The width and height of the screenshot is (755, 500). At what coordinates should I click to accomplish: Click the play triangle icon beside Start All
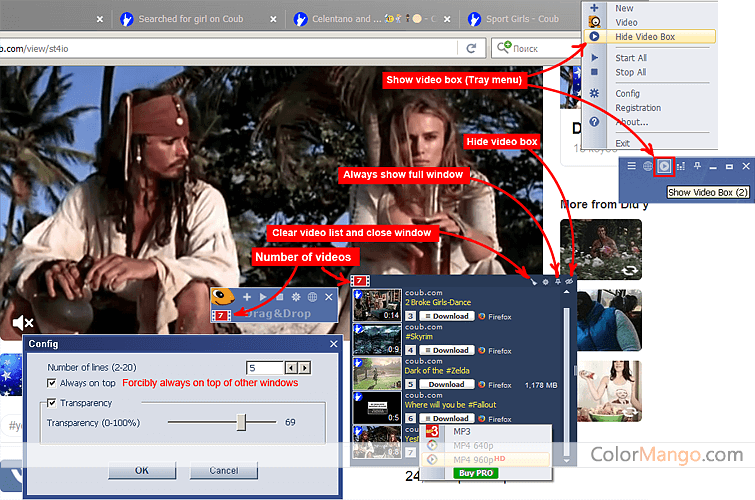(x=595, y=58)
